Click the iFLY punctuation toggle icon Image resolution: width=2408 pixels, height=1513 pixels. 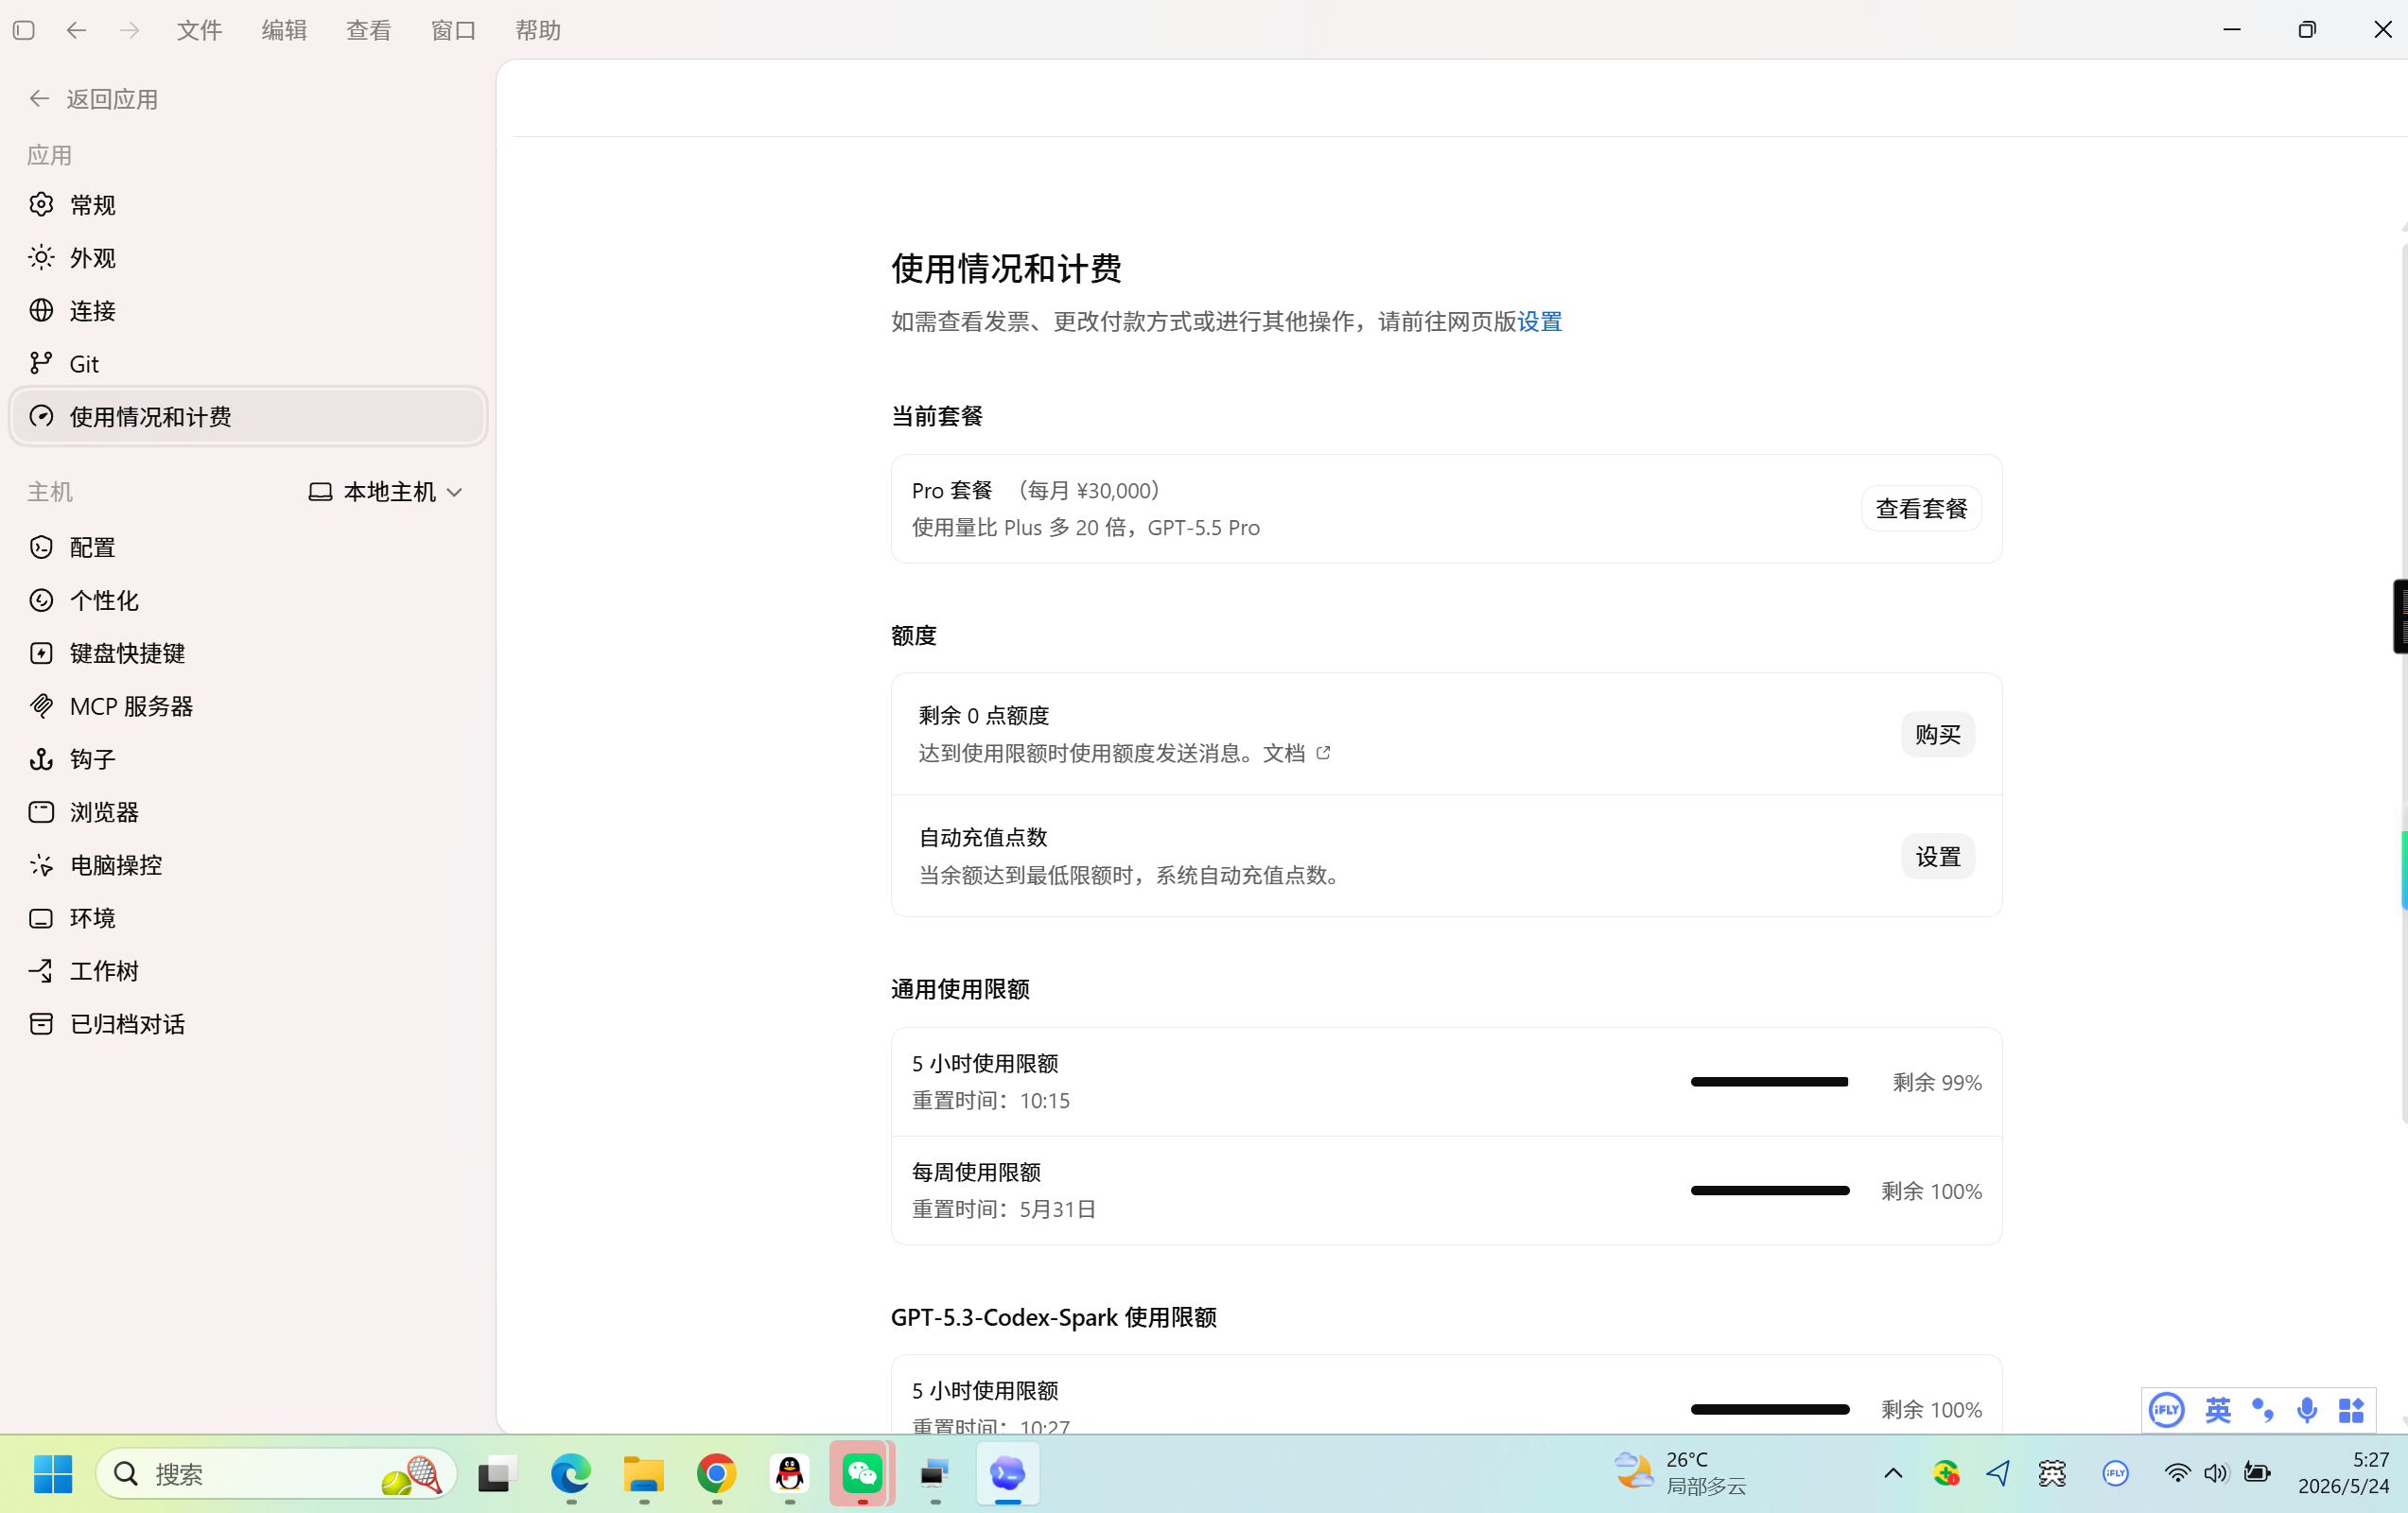(x=2262, y=1410)
